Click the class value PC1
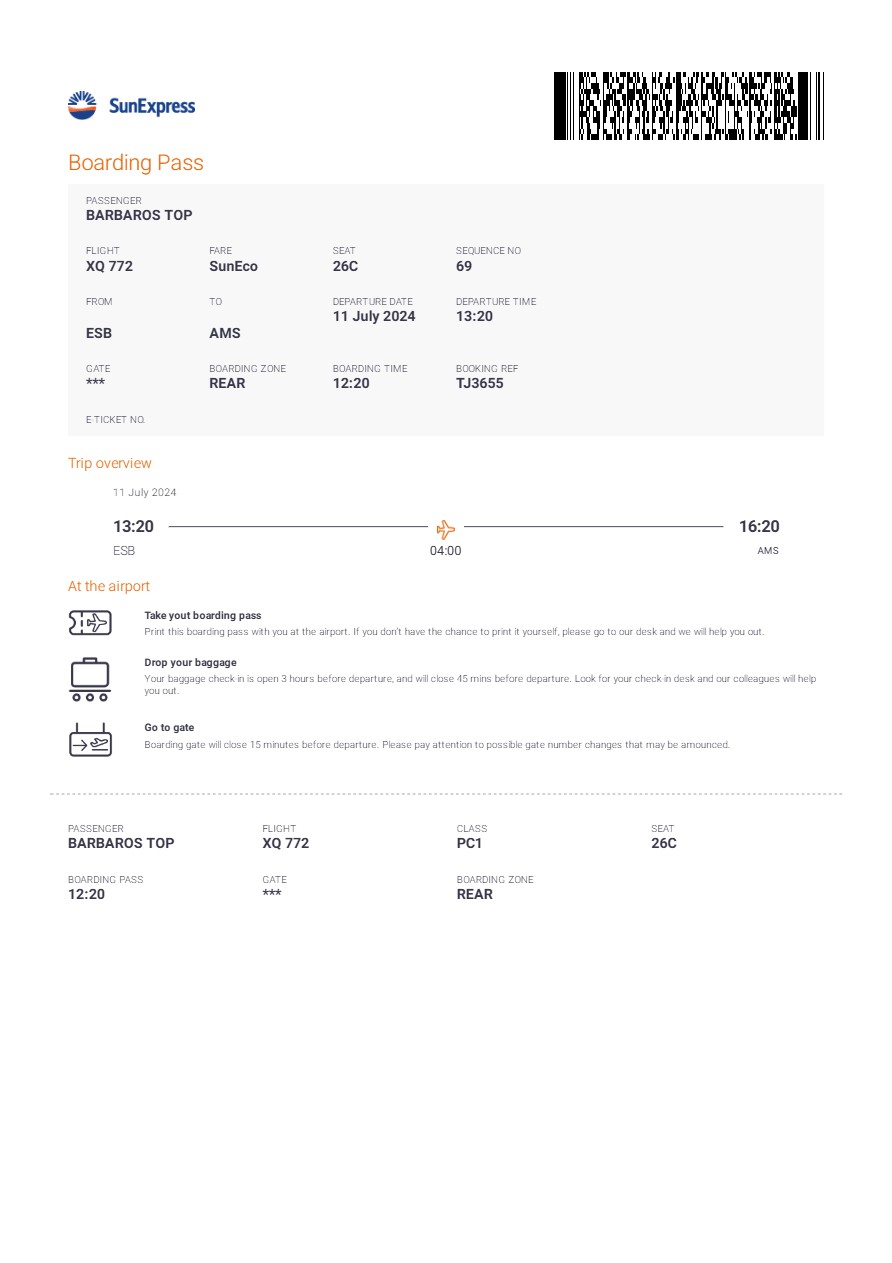Viewport: 892px width, 1263px height. pyautogui.click(x=469, y=843)
